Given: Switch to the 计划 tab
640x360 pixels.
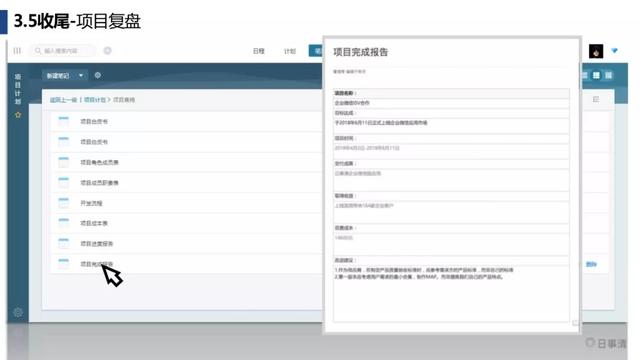Looking at the screenshot, I should (x=290, y=51).
